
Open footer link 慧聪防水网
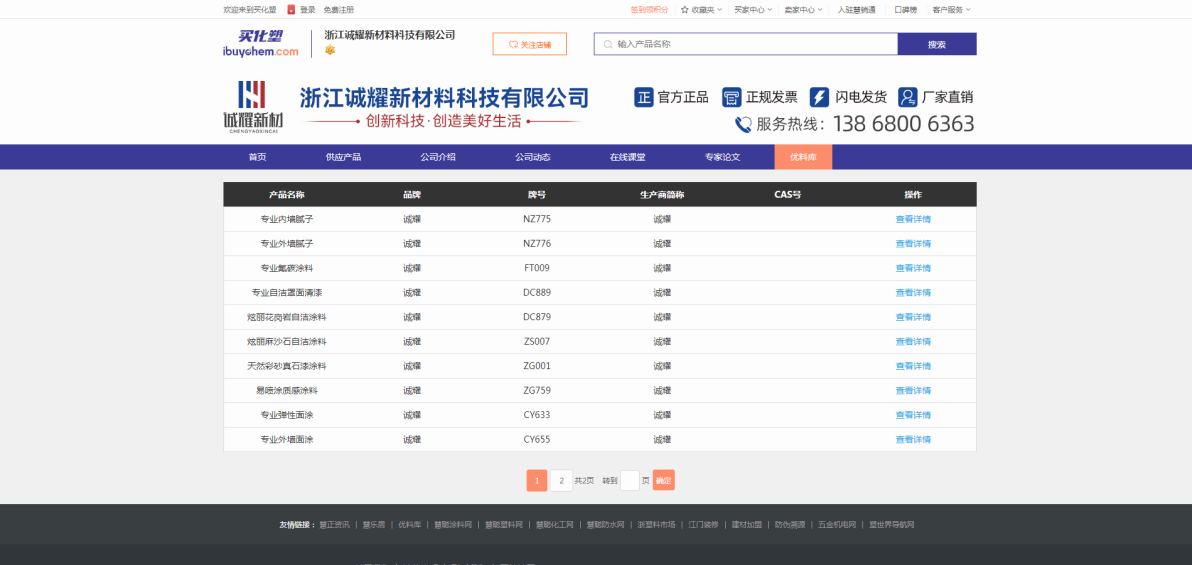tap(605, 525)
